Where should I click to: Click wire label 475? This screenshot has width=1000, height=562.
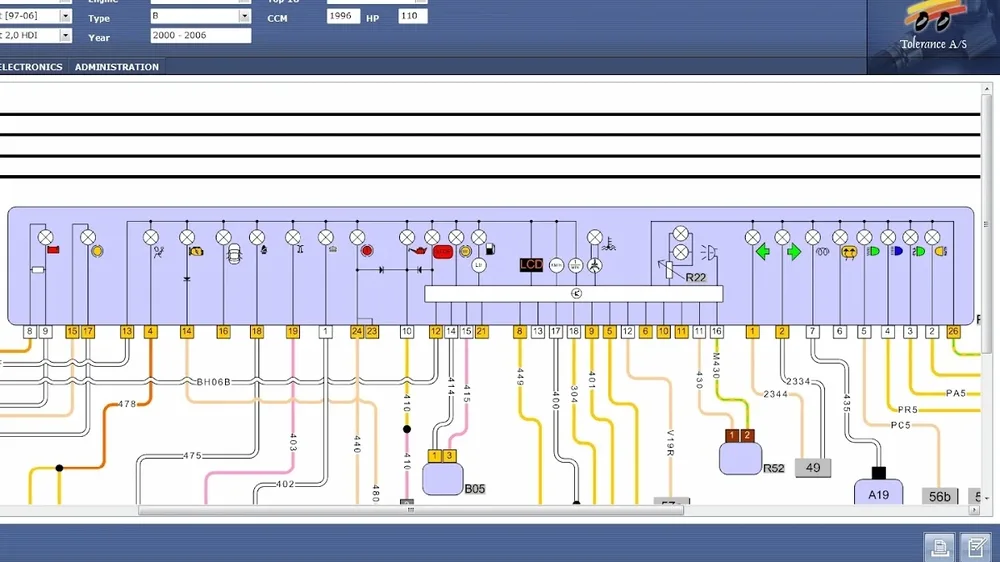[x=192, y=455]
